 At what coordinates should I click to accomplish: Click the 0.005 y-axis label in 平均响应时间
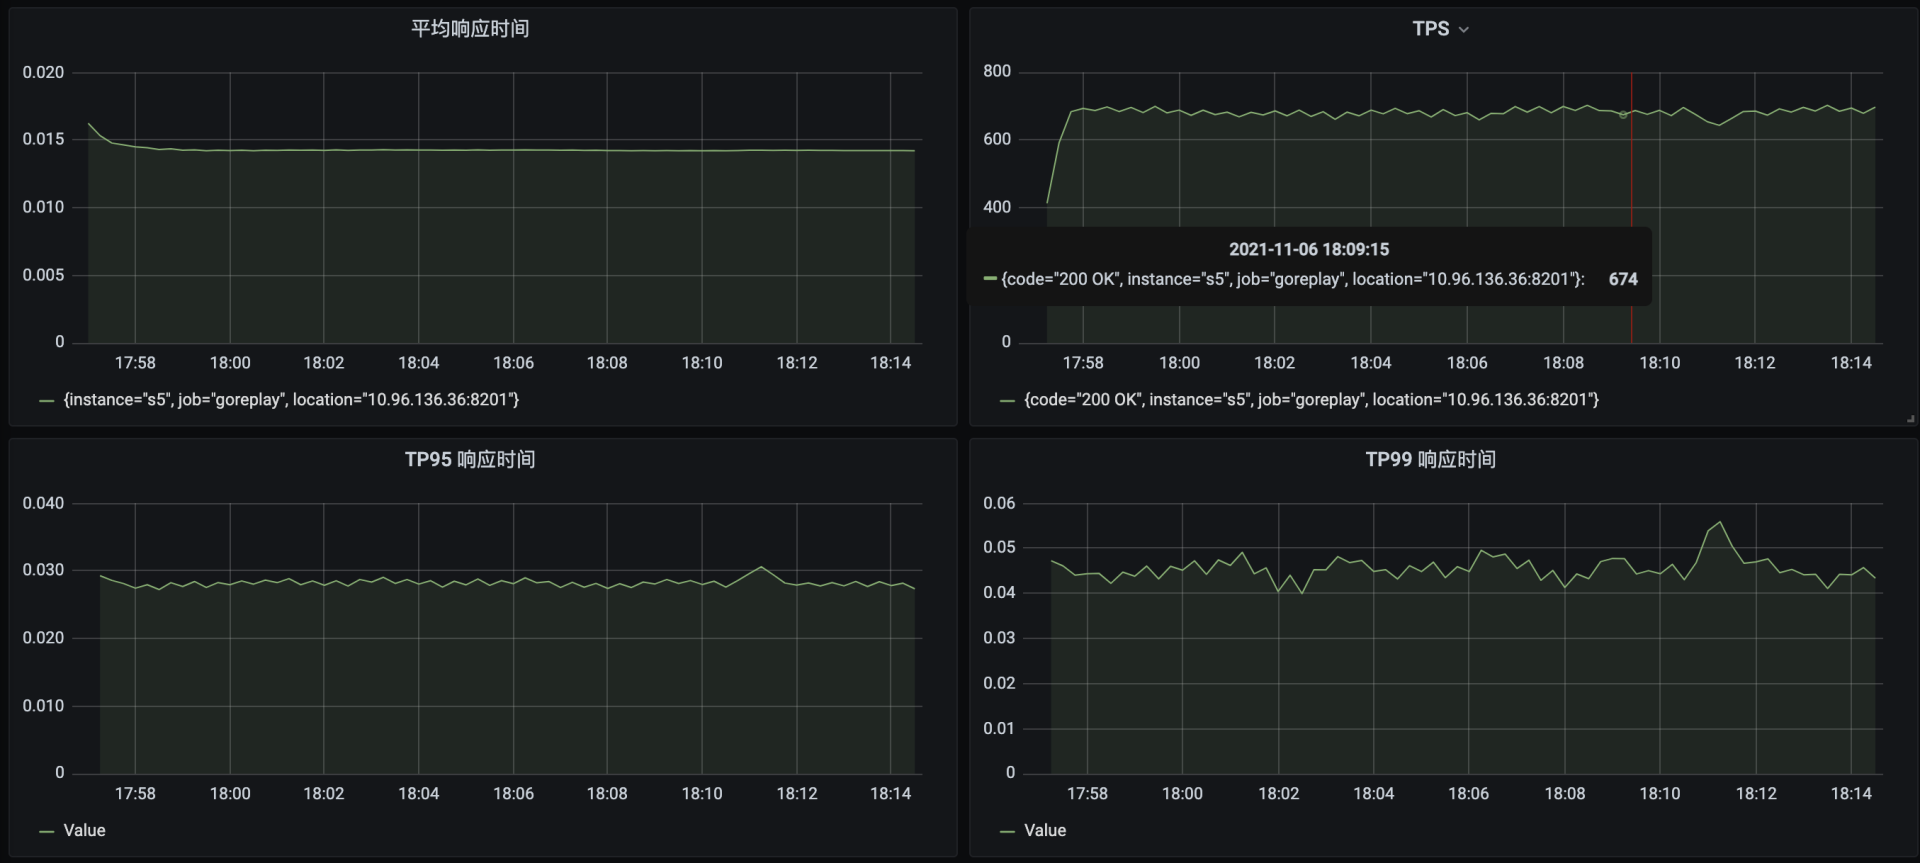click(43, 275)
